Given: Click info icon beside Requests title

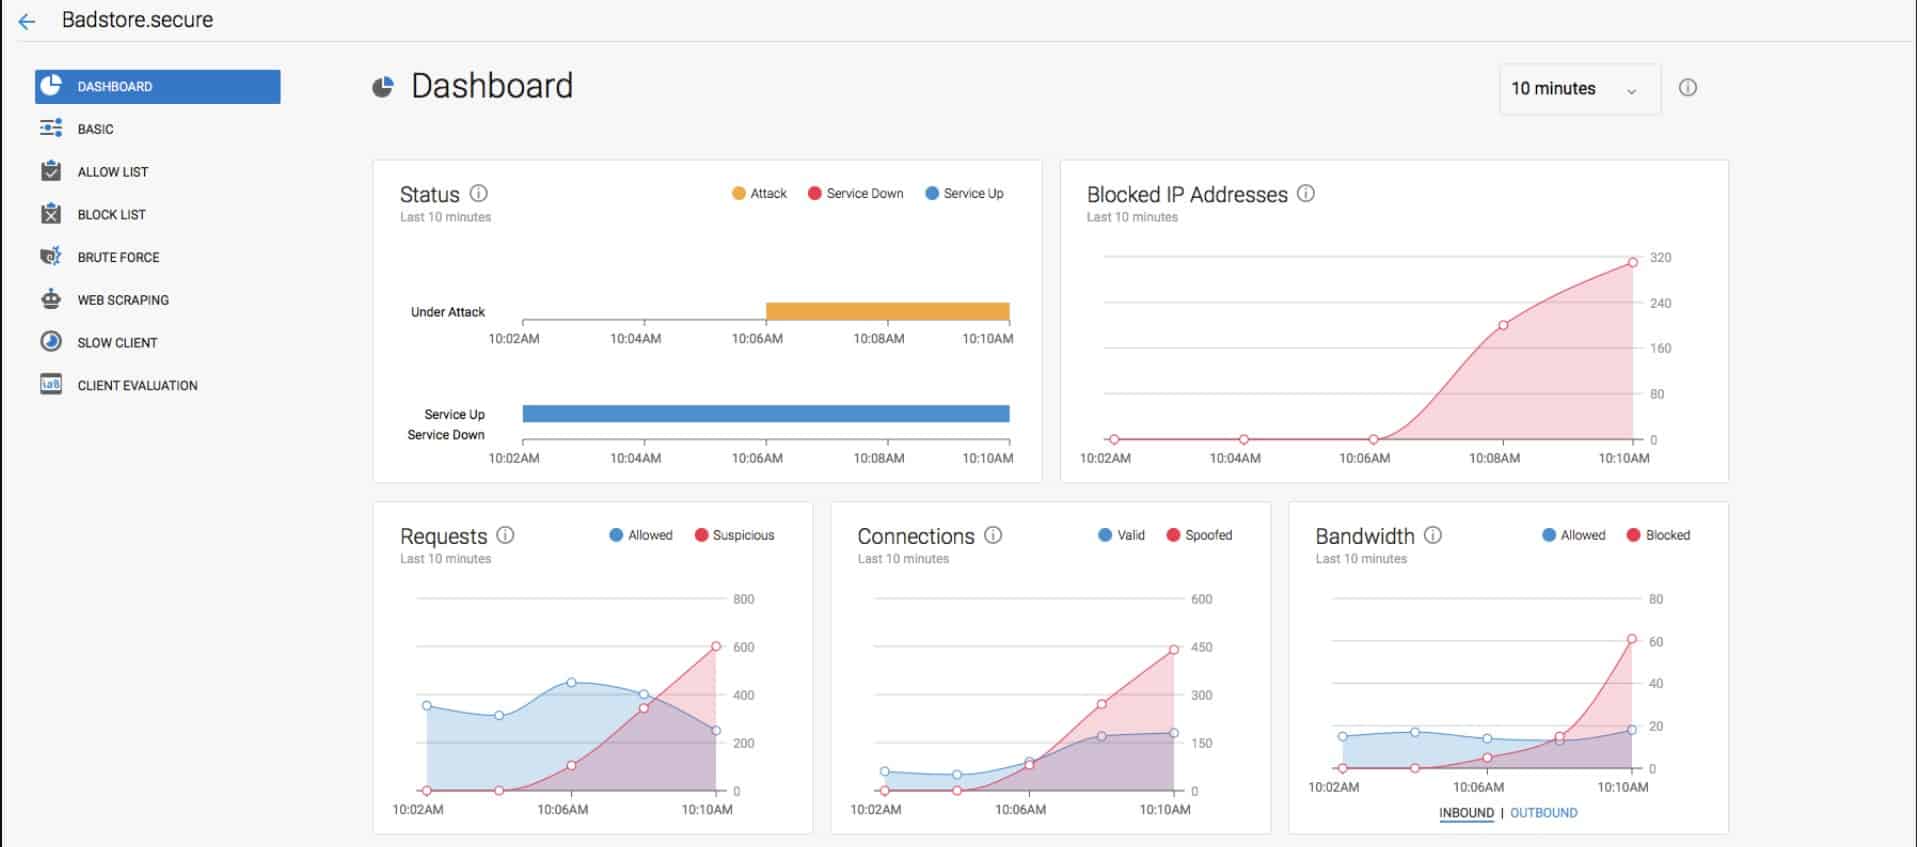Looking at the screenshot, I should tap(506, 535).
